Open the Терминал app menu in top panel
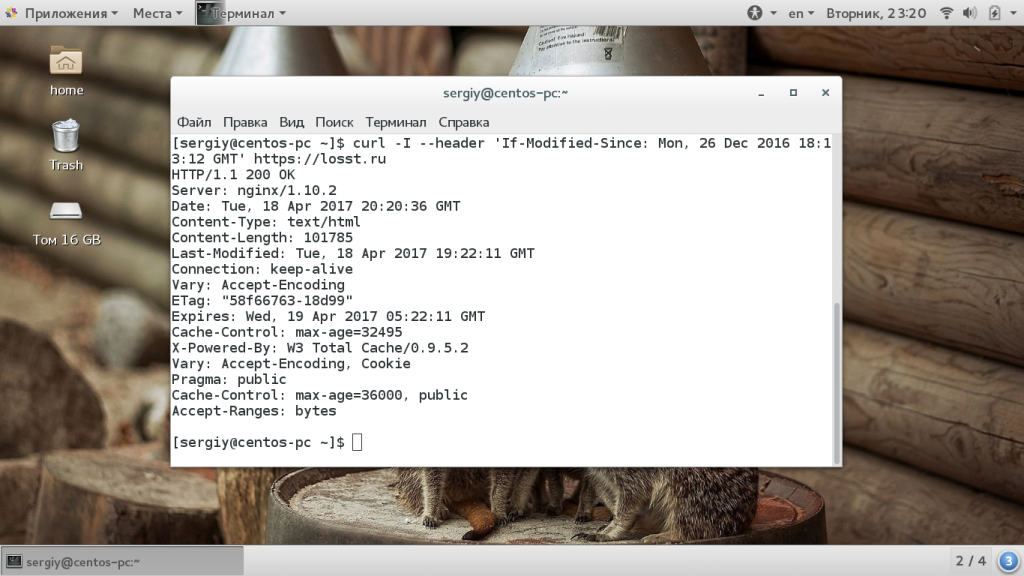 click(x=242, y=13)
